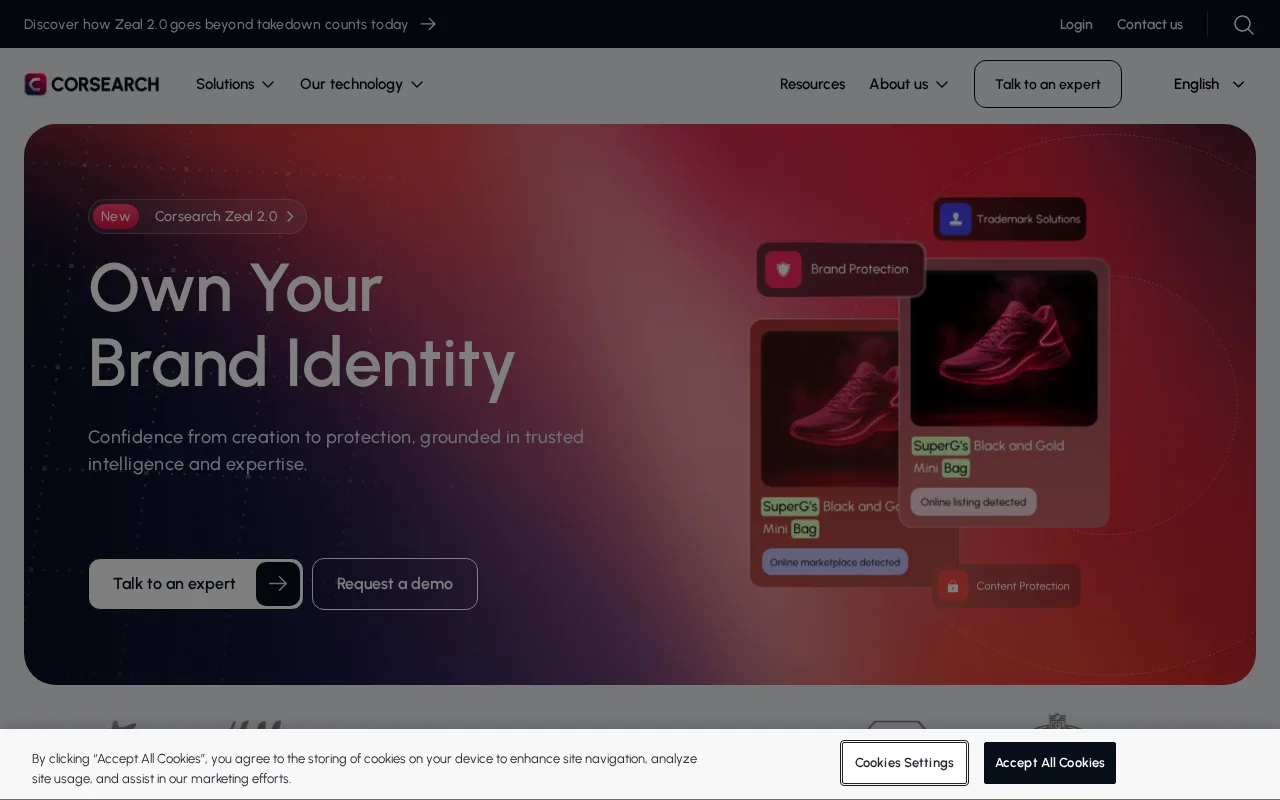Image resolution: width=1280 pixels, height=800 pixels.
Task: Click the New badge
Action: (x=115, y=216)
